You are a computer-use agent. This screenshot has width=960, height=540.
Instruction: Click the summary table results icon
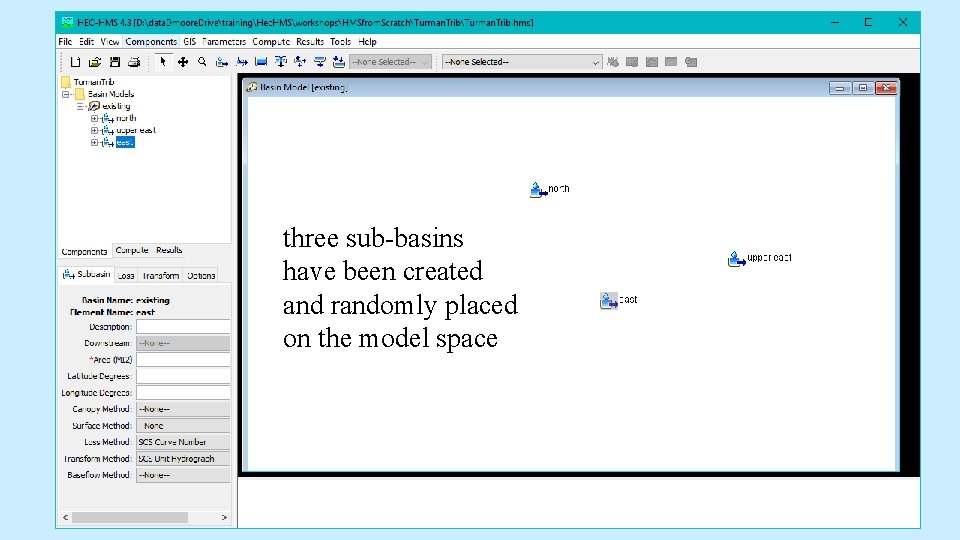(x=671, y=62)
